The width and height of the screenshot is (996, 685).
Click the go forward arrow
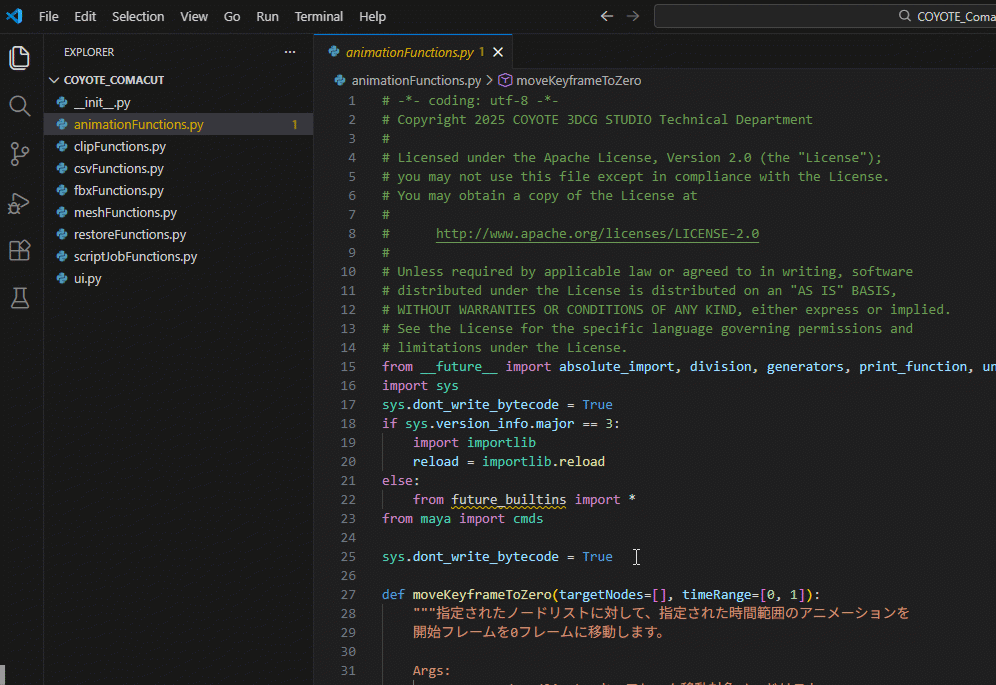point(632,16)
